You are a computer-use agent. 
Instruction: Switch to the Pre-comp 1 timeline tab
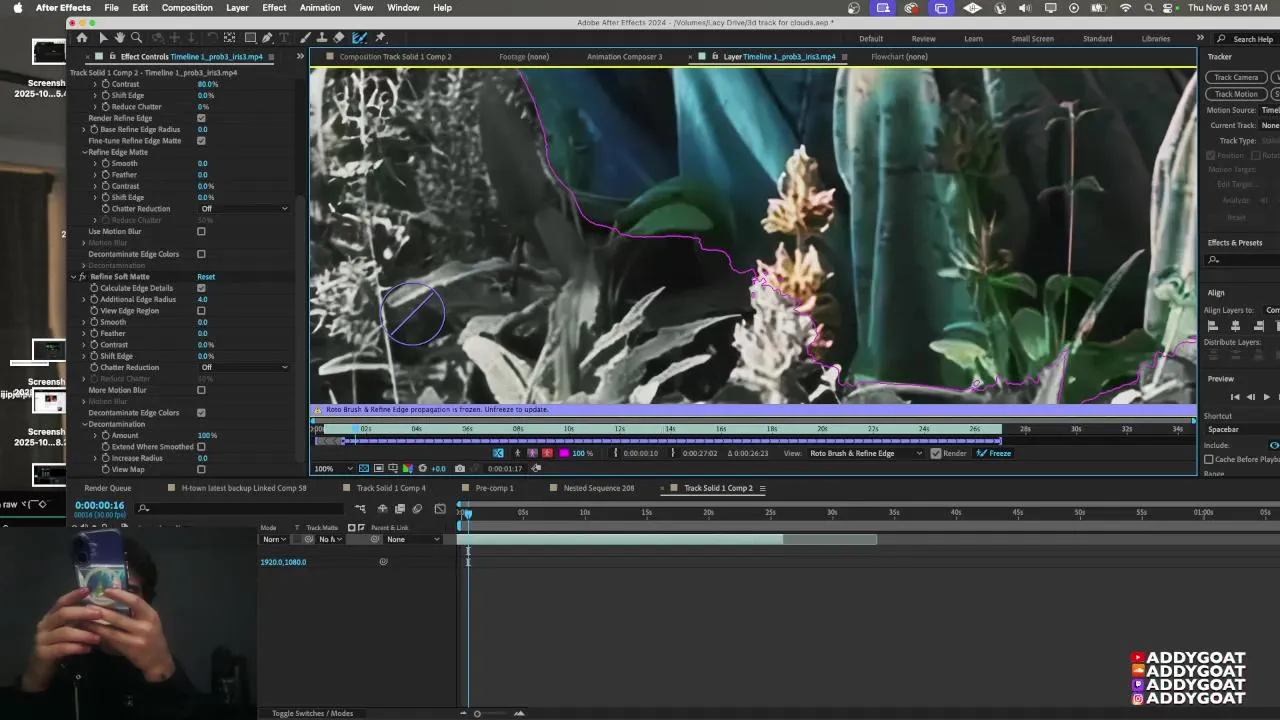pyautogui.click(x=494, y=488)
